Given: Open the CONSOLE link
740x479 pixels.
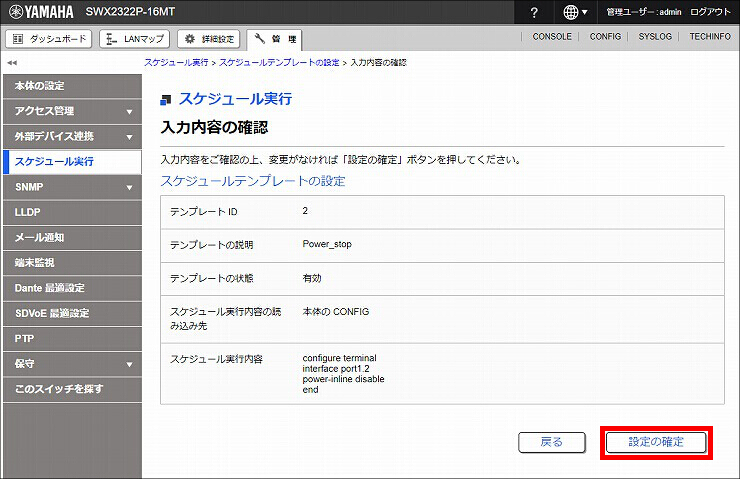Looking at the screenshot, I should 552,36.
